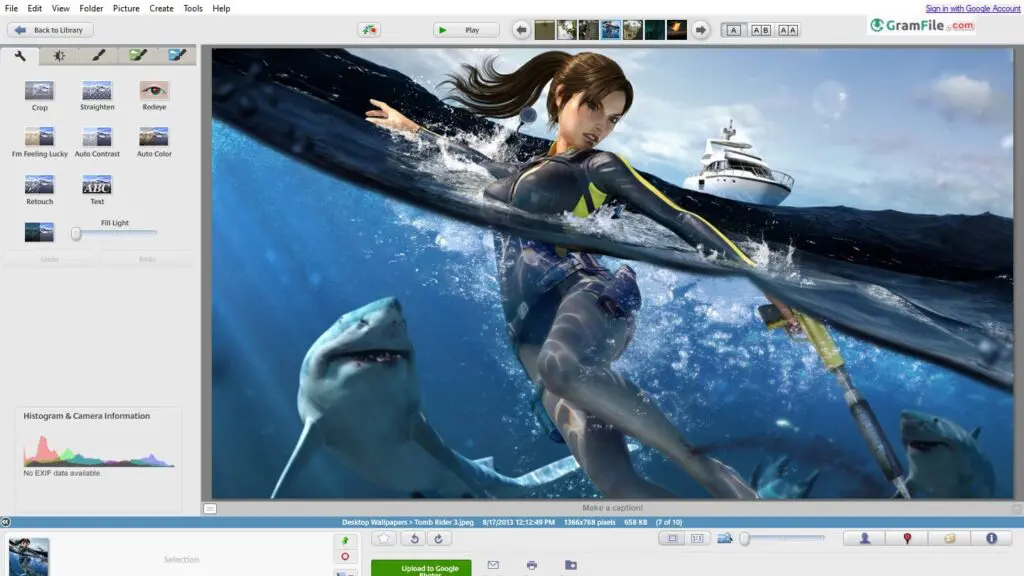Open the Create menu
The image size is (1024, 576).
161,8
